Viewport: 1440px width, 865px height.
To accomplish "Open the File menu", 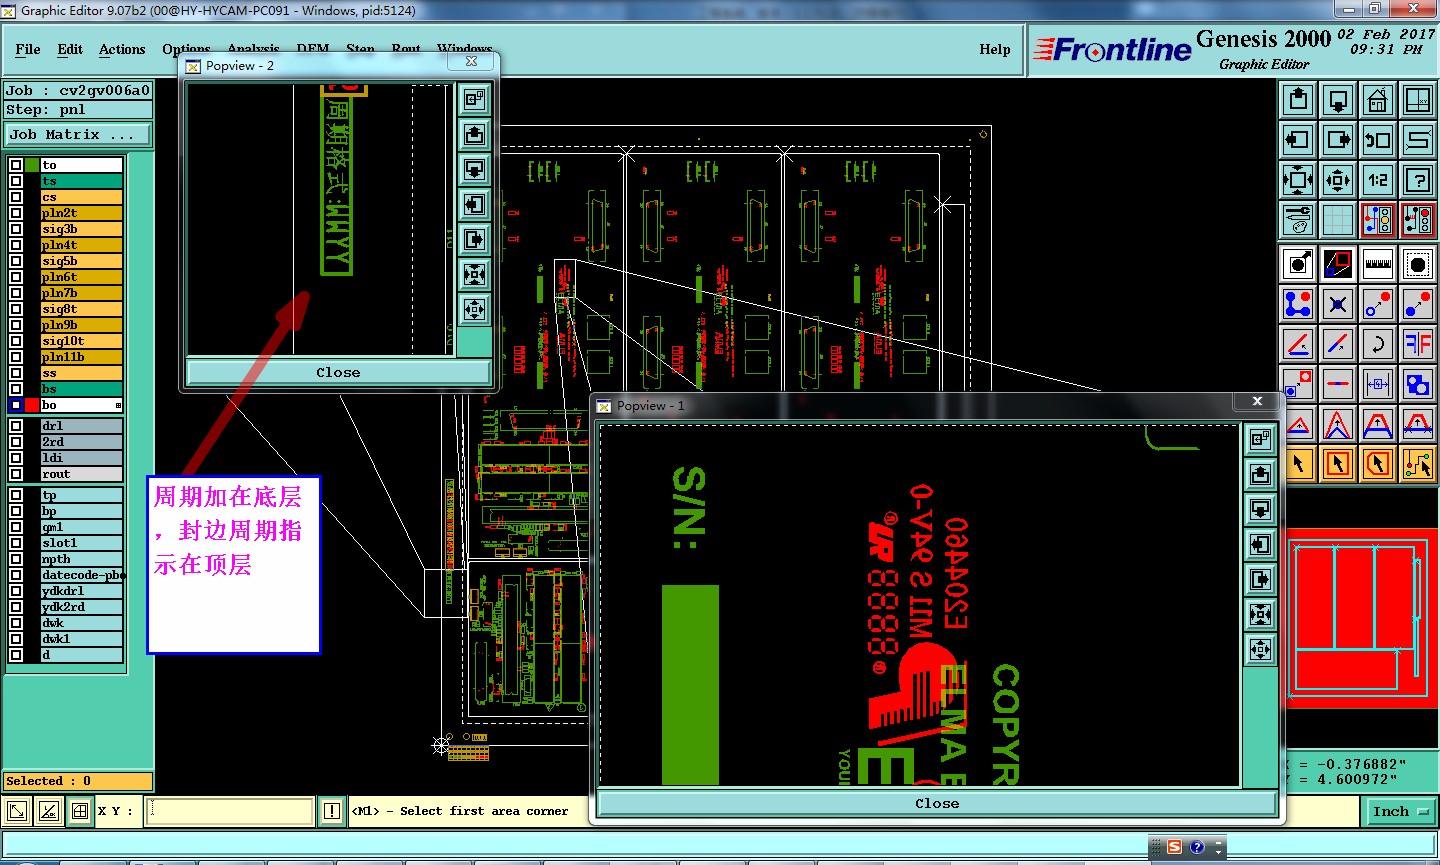I will [28, 49].
